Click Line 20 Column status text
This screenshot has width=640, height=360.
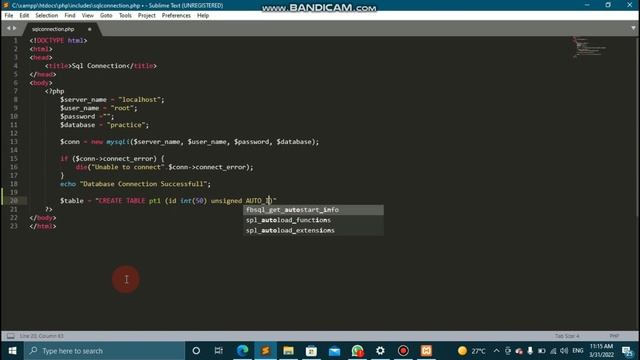coord(42,336)
